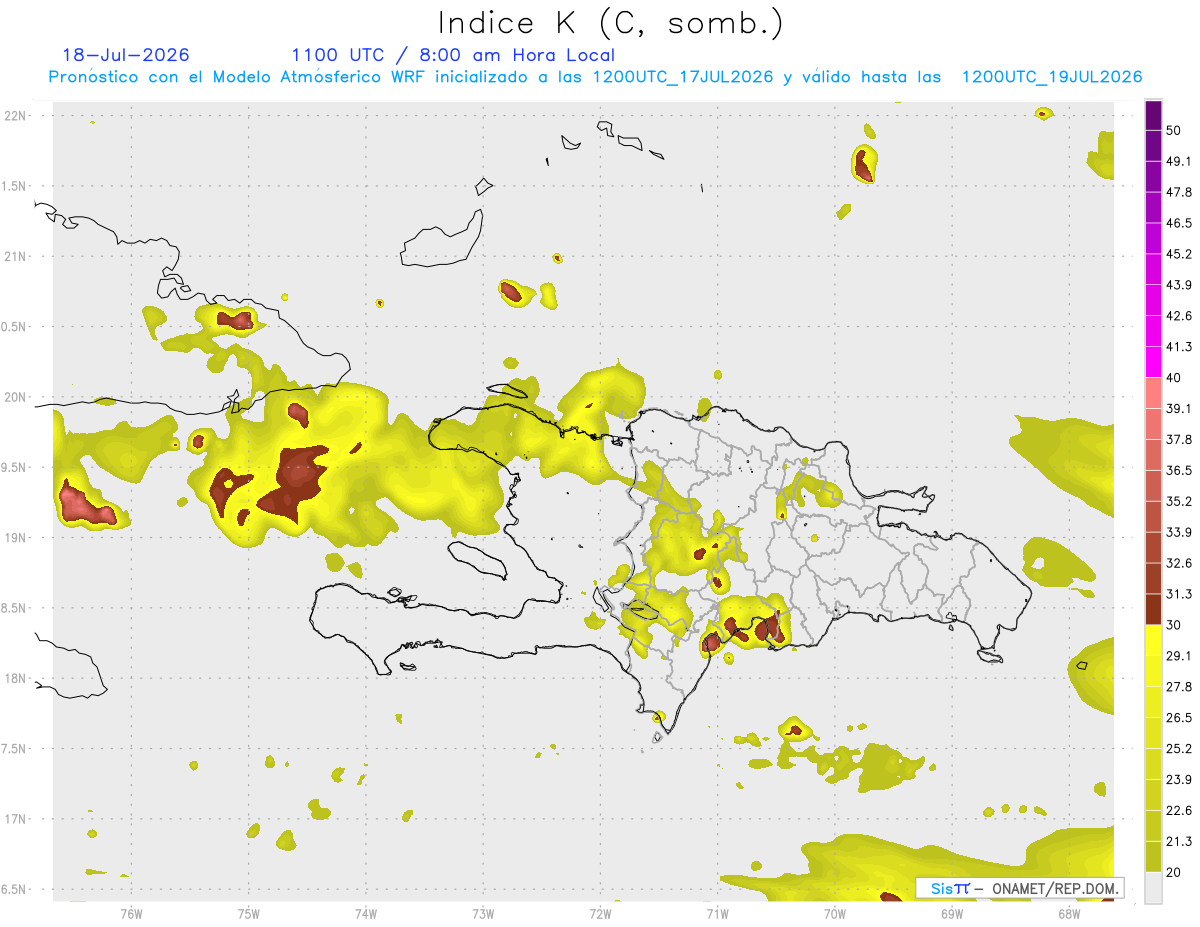Pick the bright yellow swatch between 29.1 and 30
This screenshot has height=927, width=1200.
click(x=1153, y=640)
